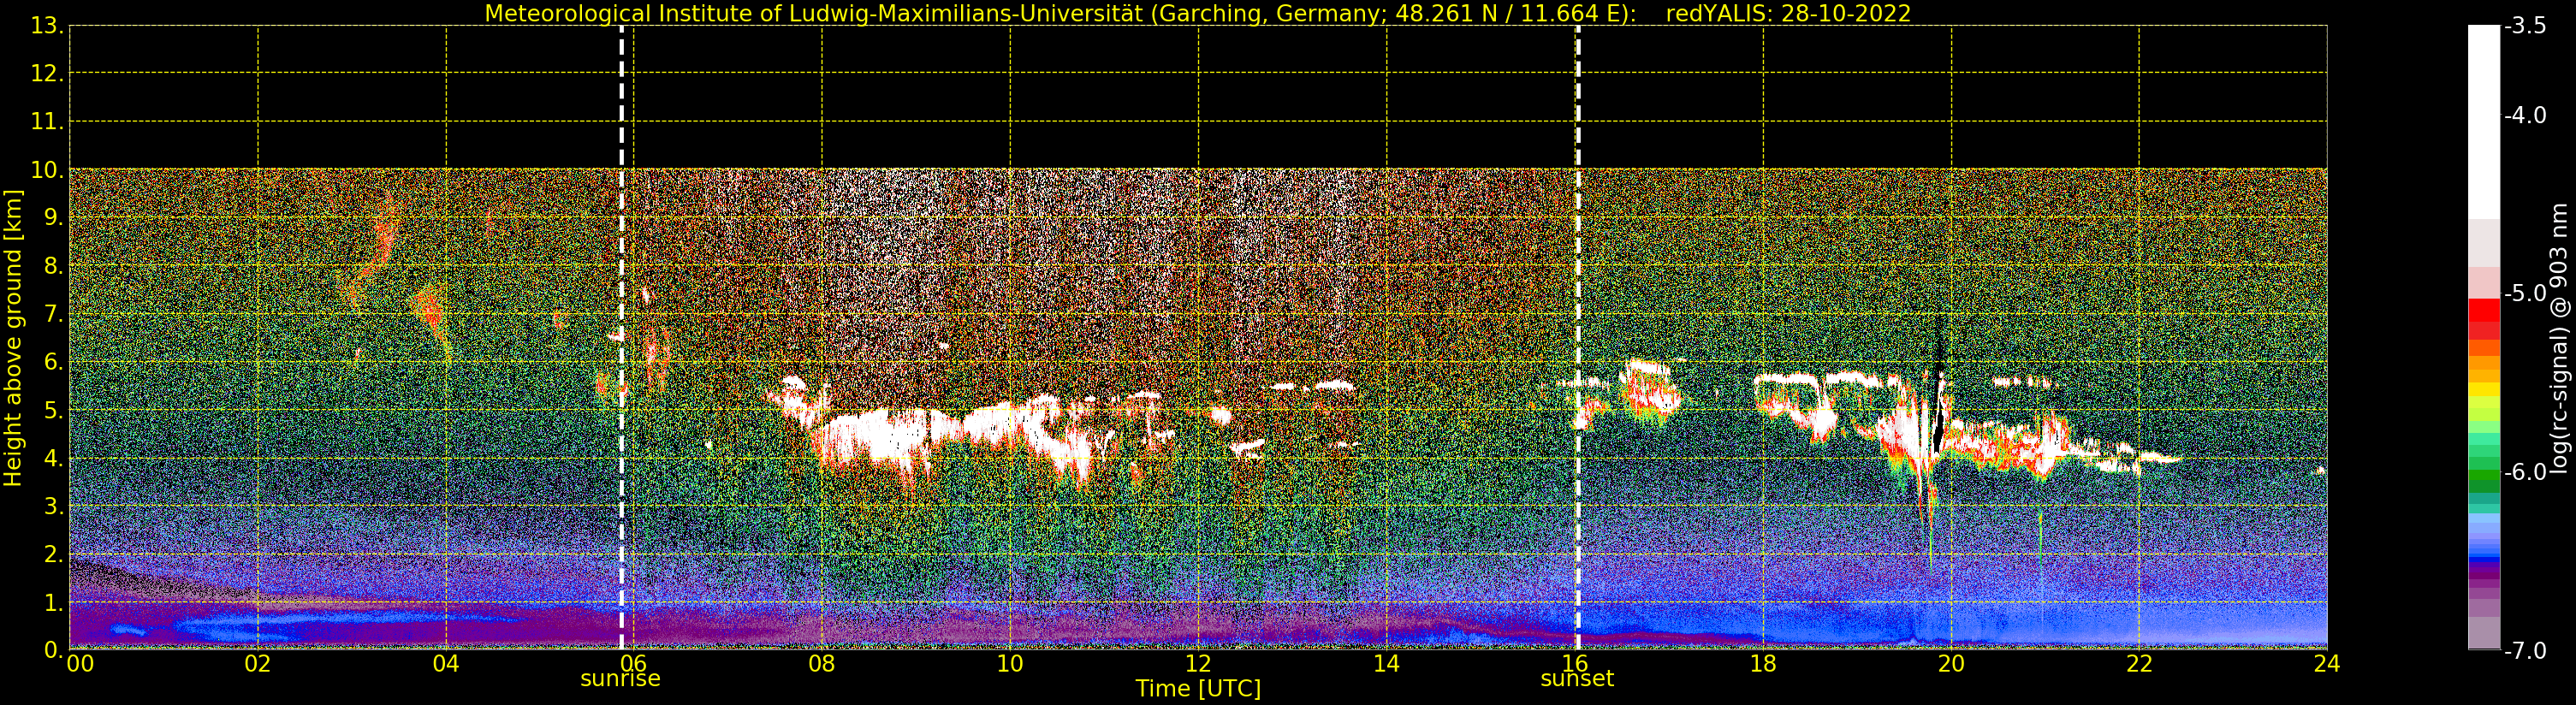Click the 06 tick on the time axis

[x=634, y=664]
